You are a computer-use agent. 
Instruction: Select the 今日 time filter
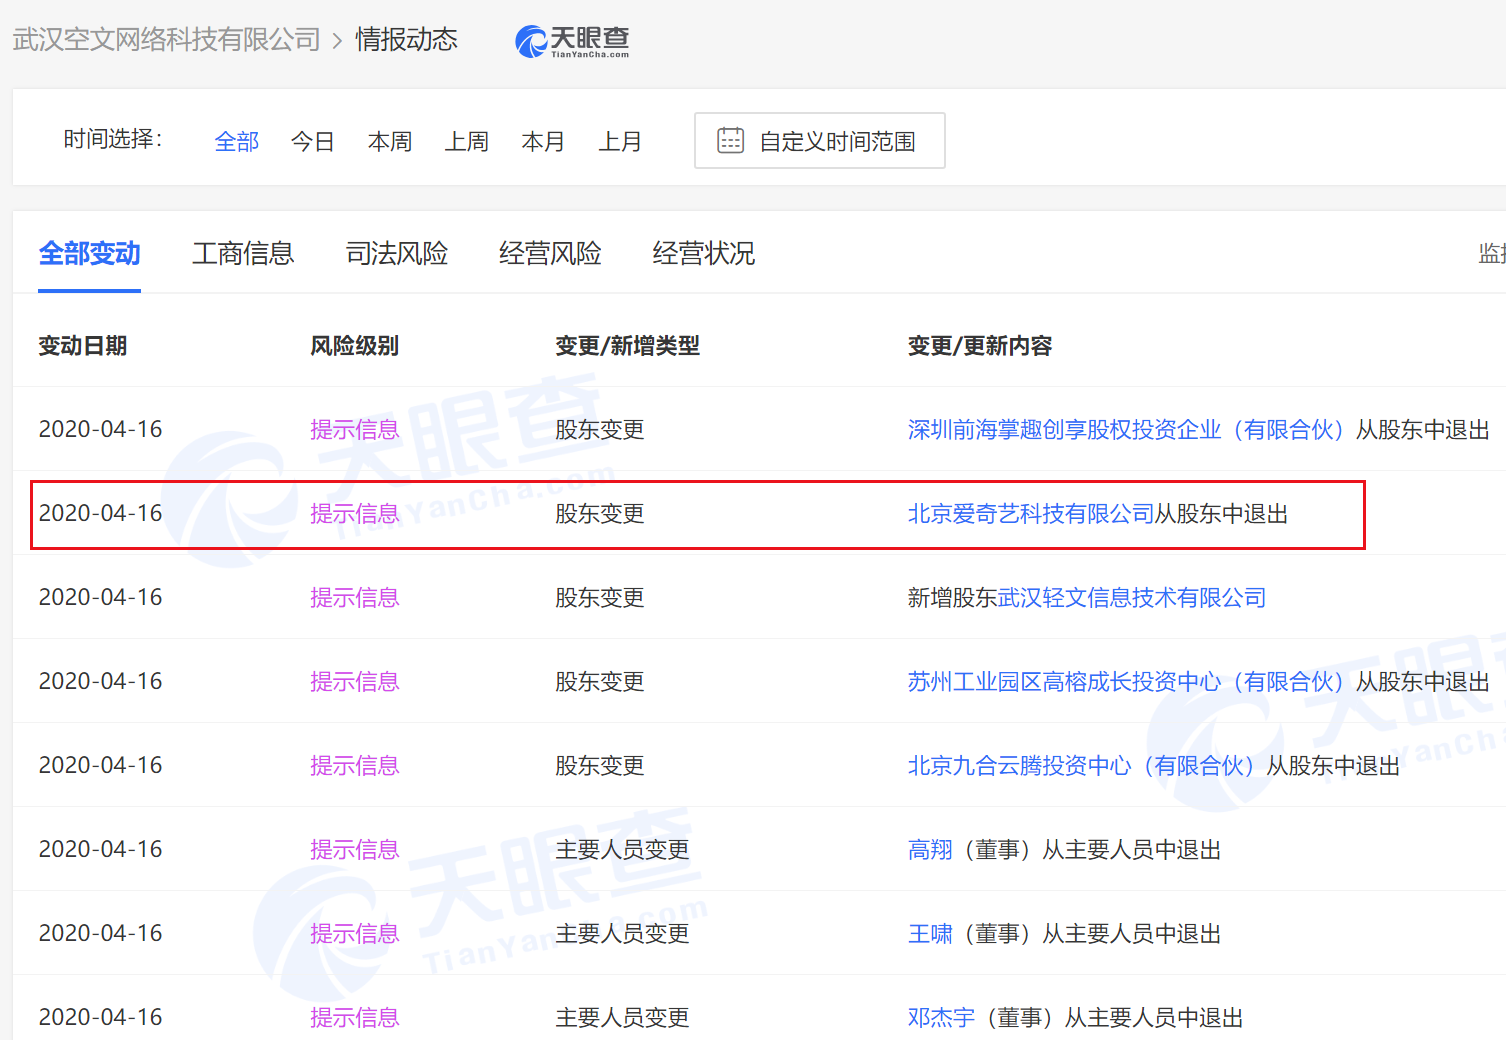click(313, 142)
